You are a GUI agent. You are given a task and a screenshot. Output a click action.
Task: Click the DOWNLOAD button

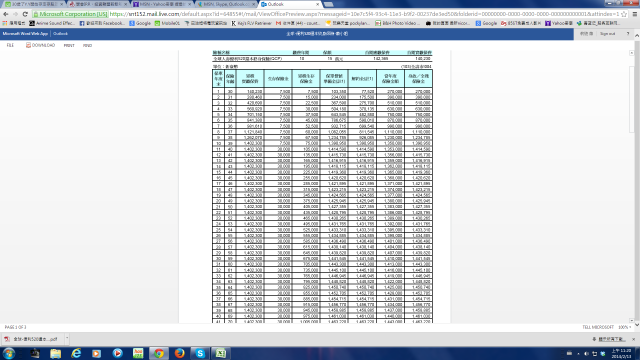(x=40, y=45)
